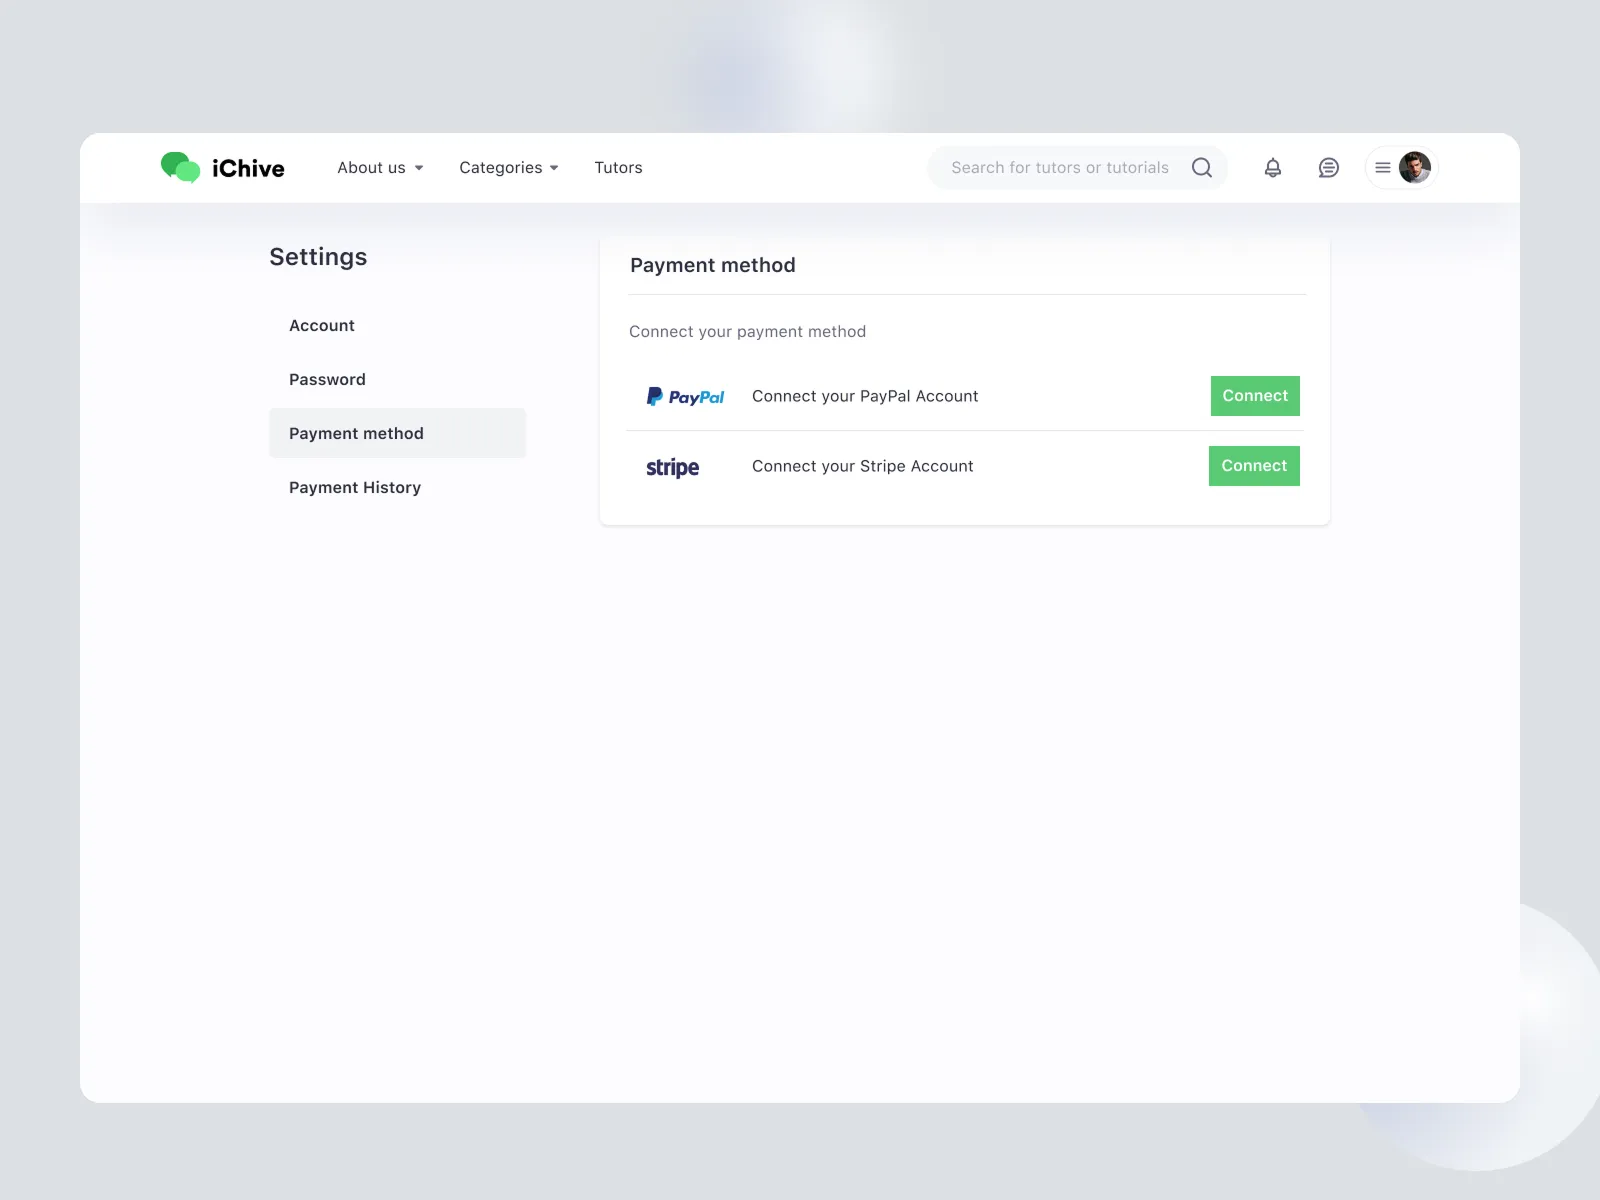The height and width of the screenshot is (1200, 1600).
Task: Connect the Stripe account
Action: click(x=1254, y=466)
